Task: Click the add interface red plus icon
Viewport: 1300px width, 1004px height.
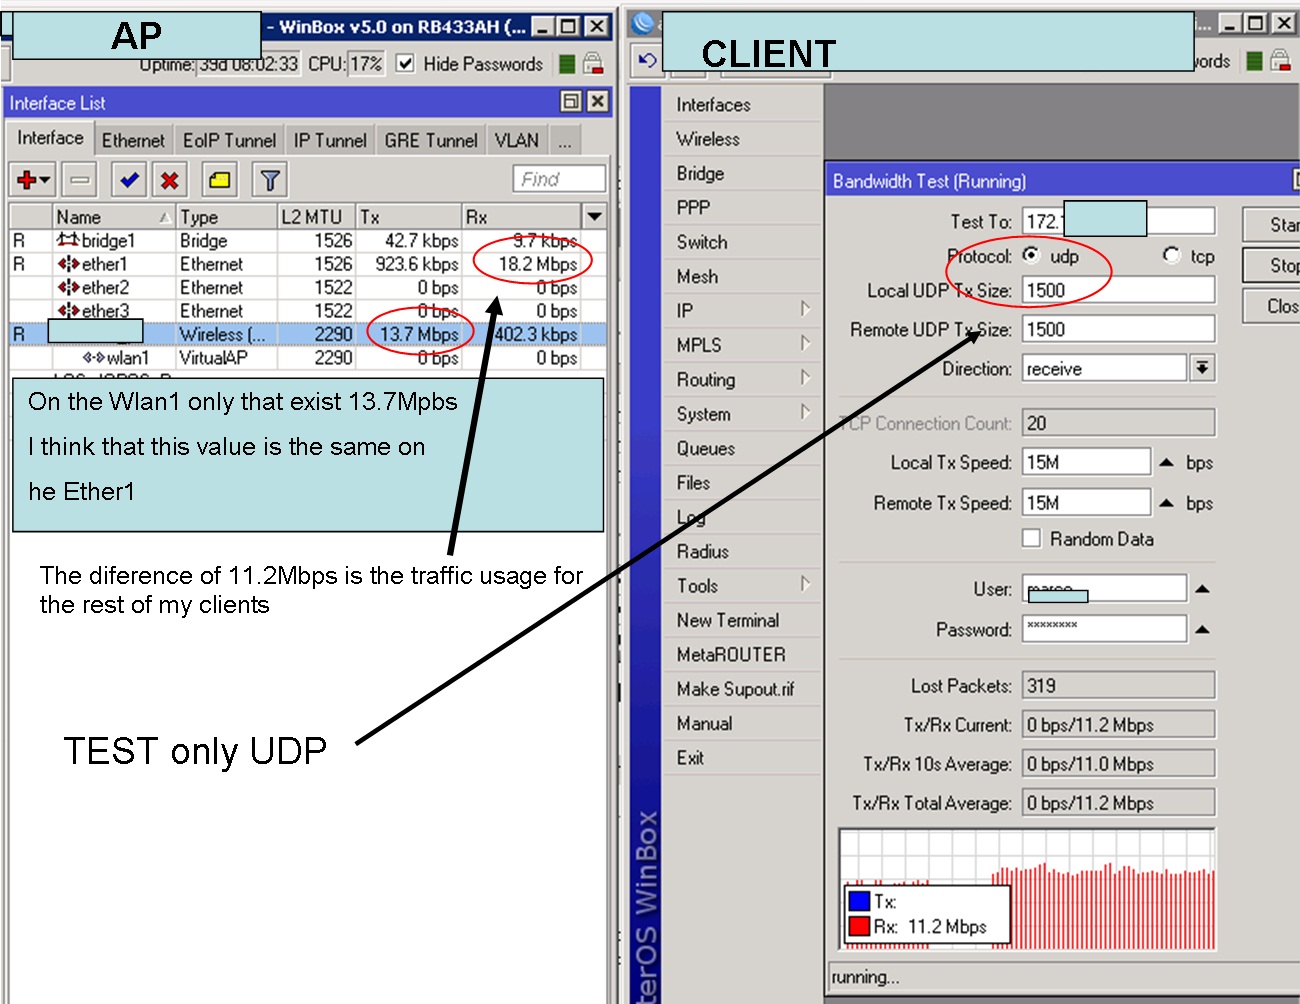Action: pos(33,180)
